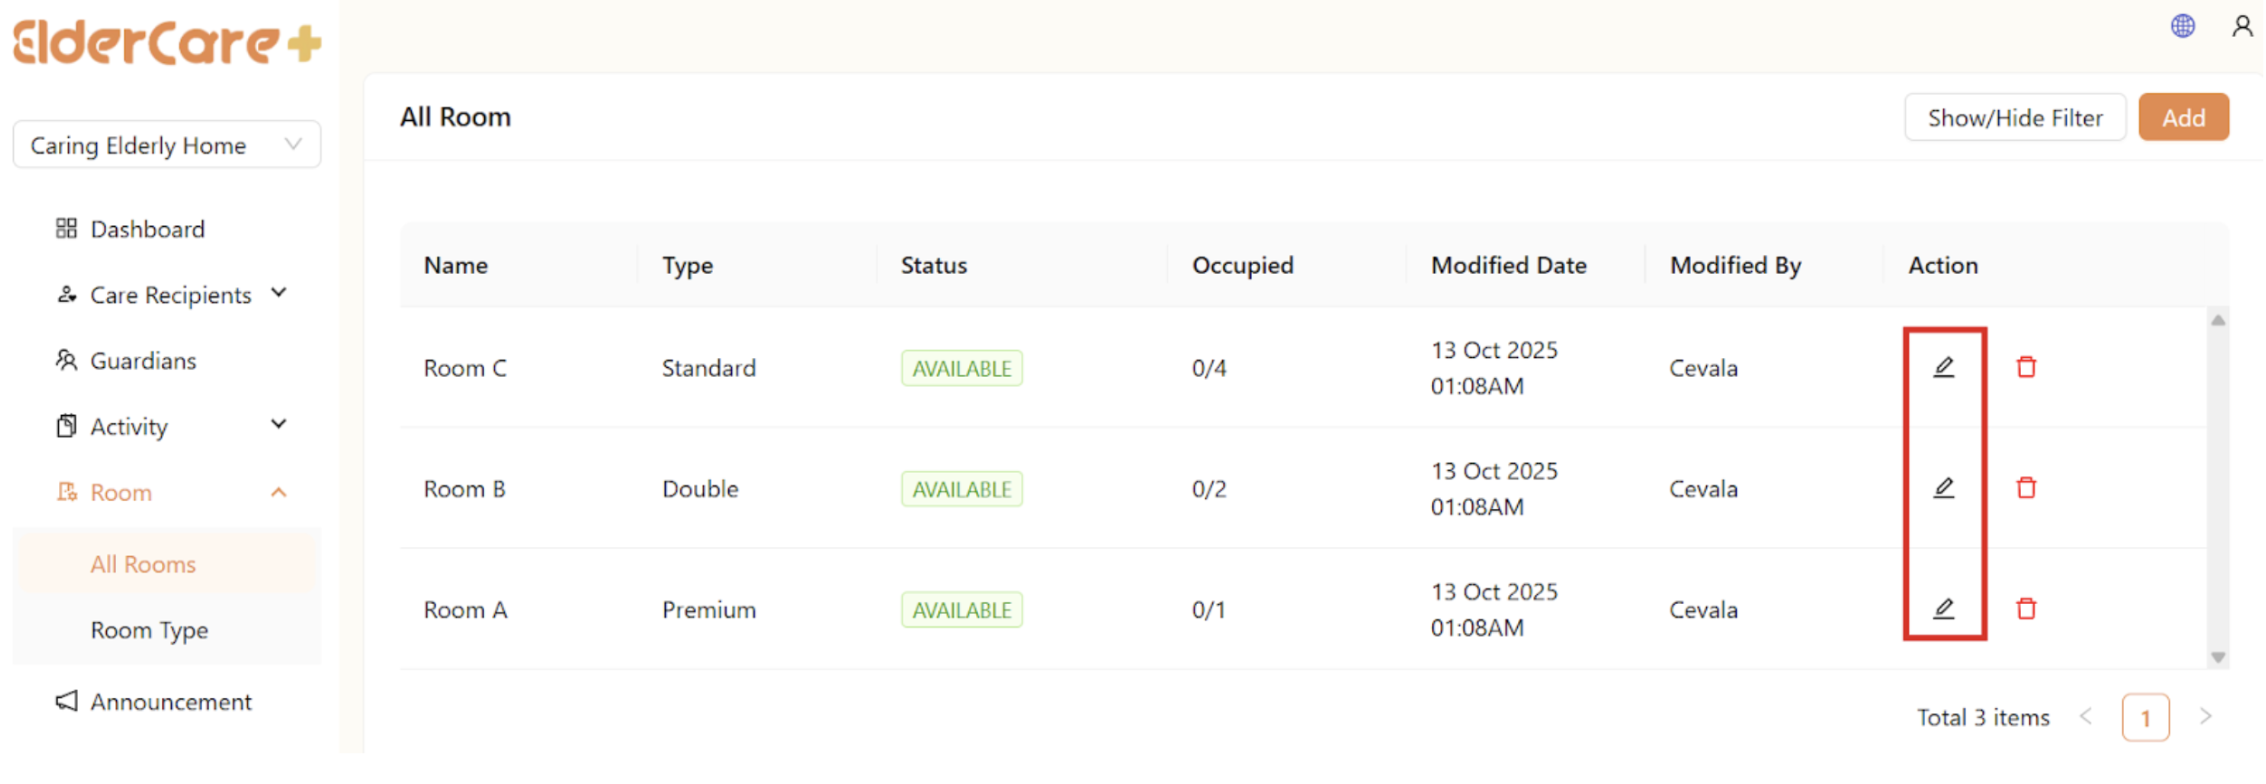Click the edit pencil icon for Room A
2266x784 pixels.
[x=1943, y=609]
